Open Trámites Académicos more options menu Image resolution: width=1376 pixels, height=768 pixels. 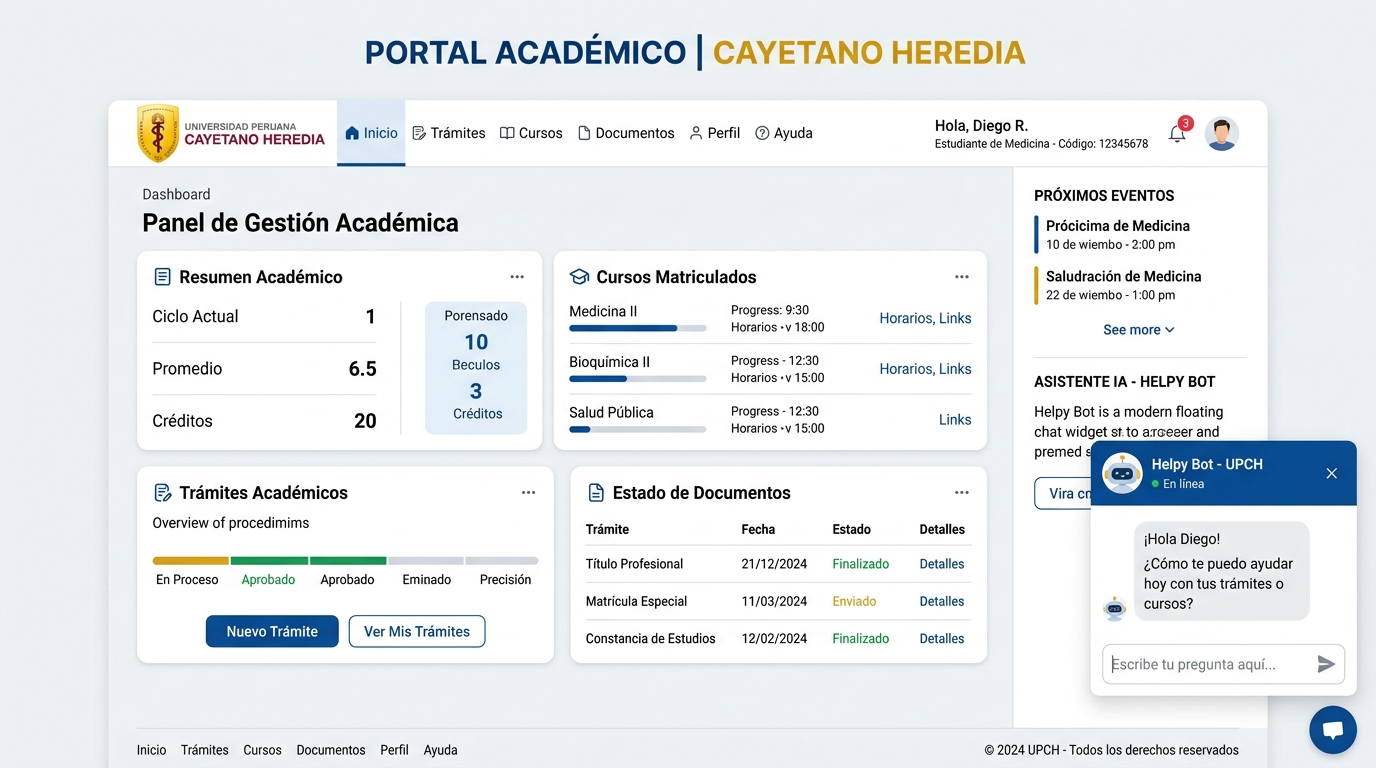528,492
